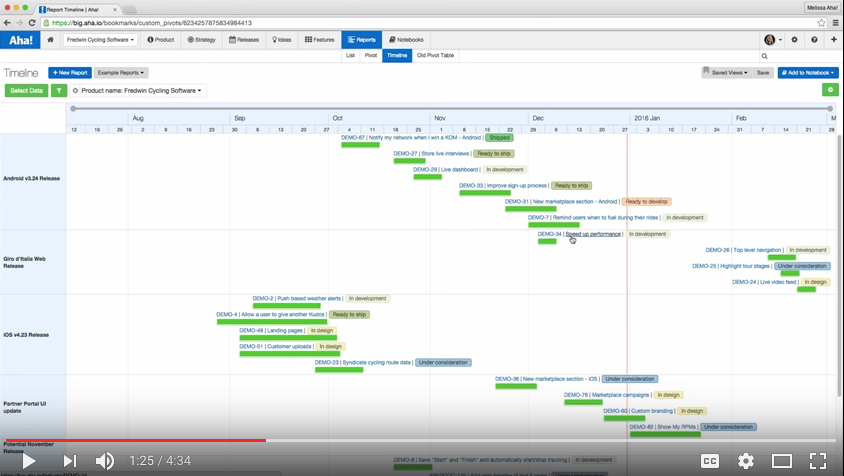Click the Android v3.24 Release row label

(x=32, y=178)
